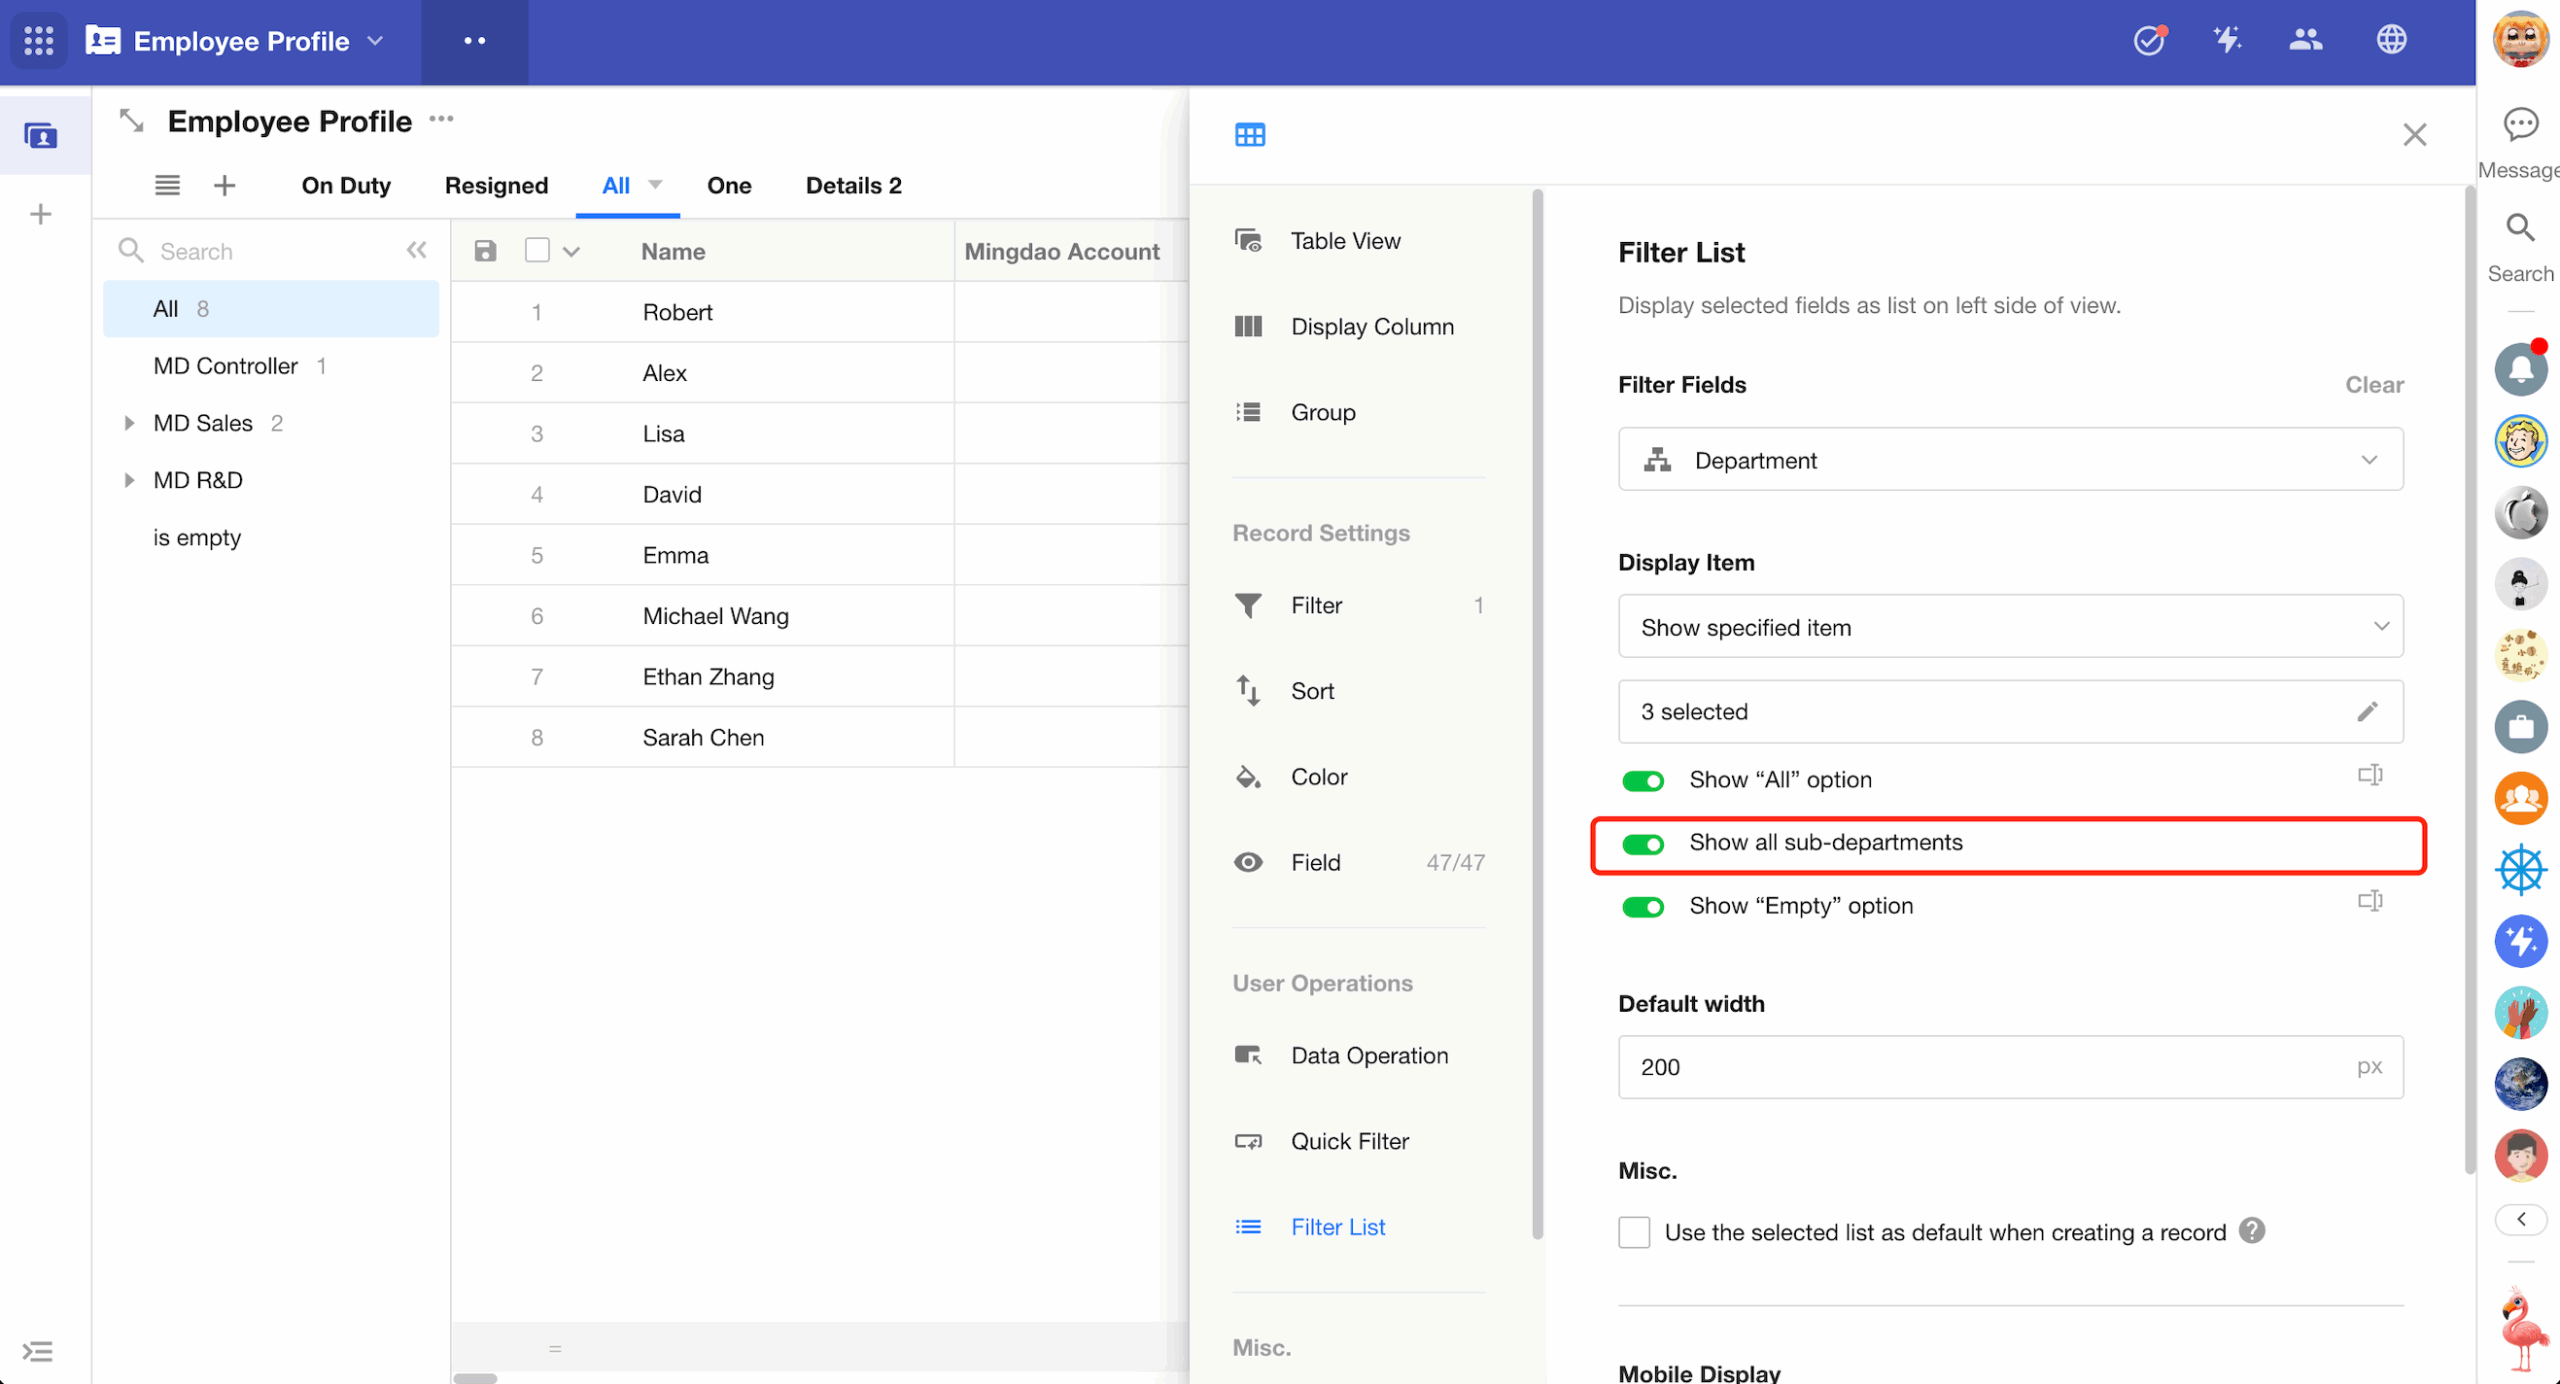Viewport: 2560px width, 1384px height.
Task: Select the All filter list item
Action: click(271, 309)
